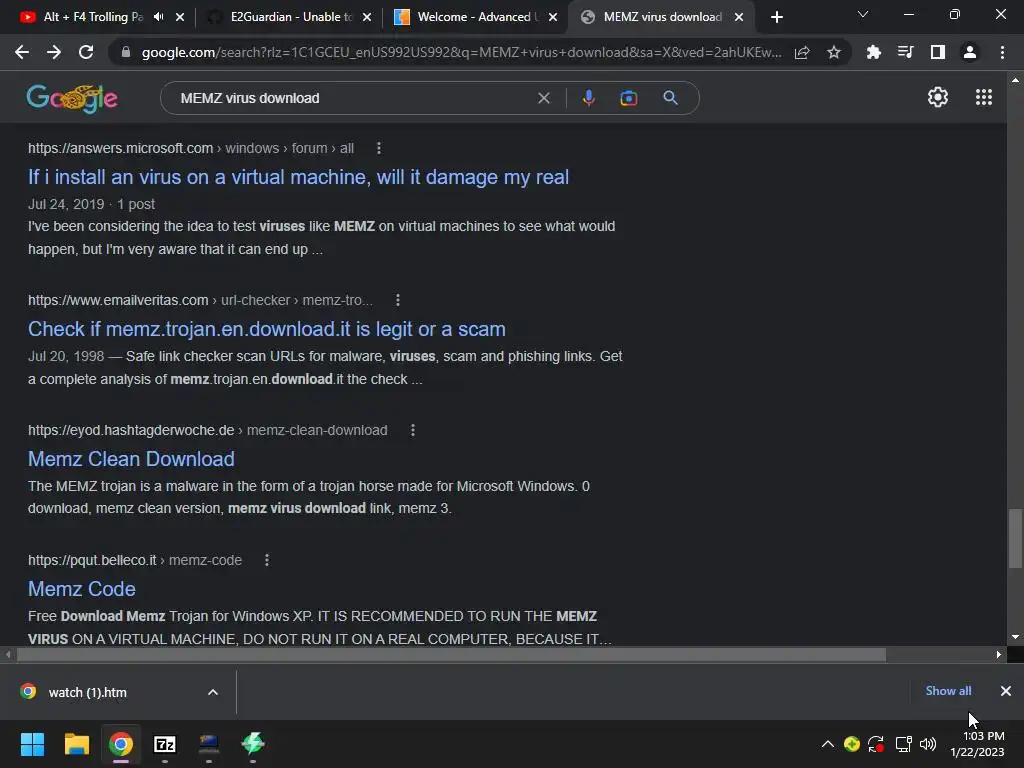Click the horizontal scrollbar thumb

(x=451, y=654)
